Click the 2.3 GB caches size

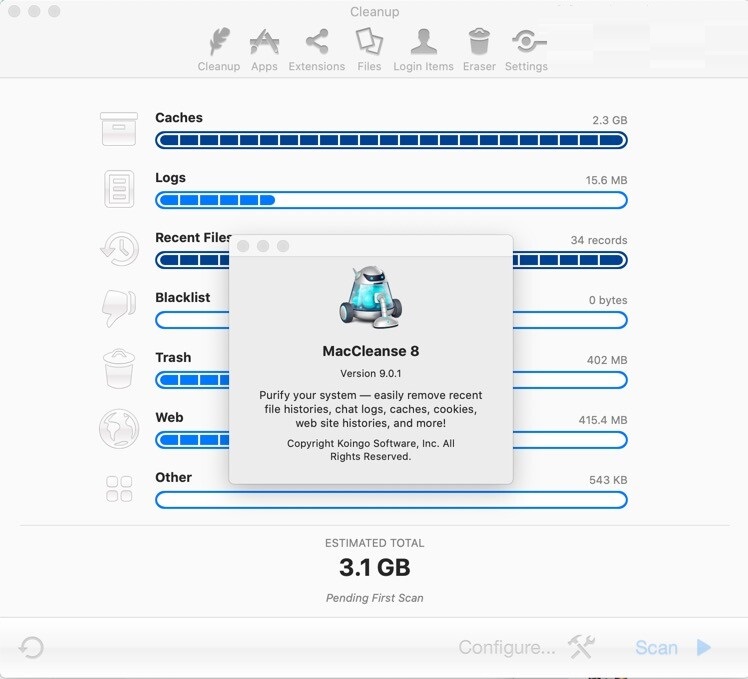point(610,120)
